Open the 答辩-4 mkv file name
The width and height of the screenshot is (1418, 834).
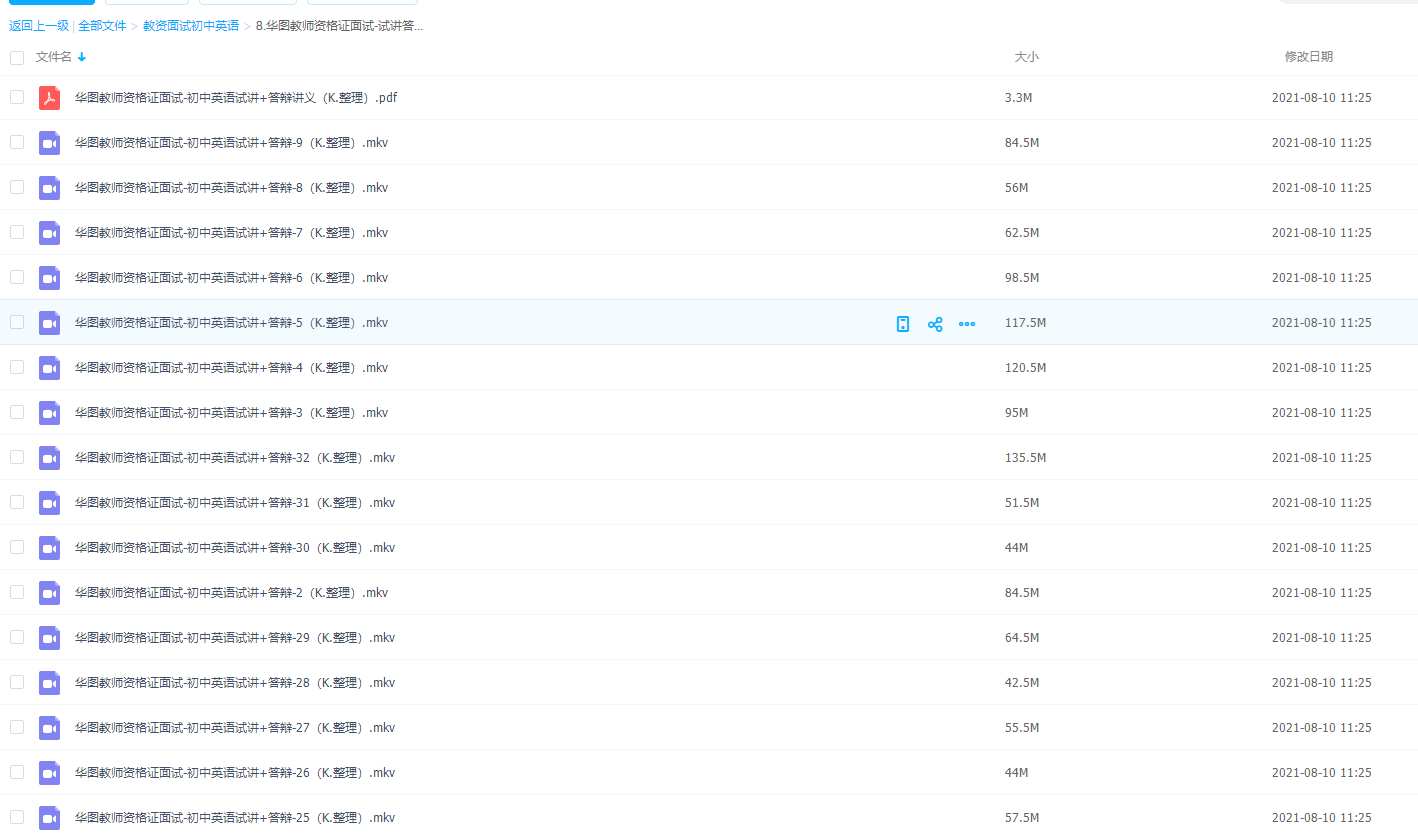(x=231, y=368)
